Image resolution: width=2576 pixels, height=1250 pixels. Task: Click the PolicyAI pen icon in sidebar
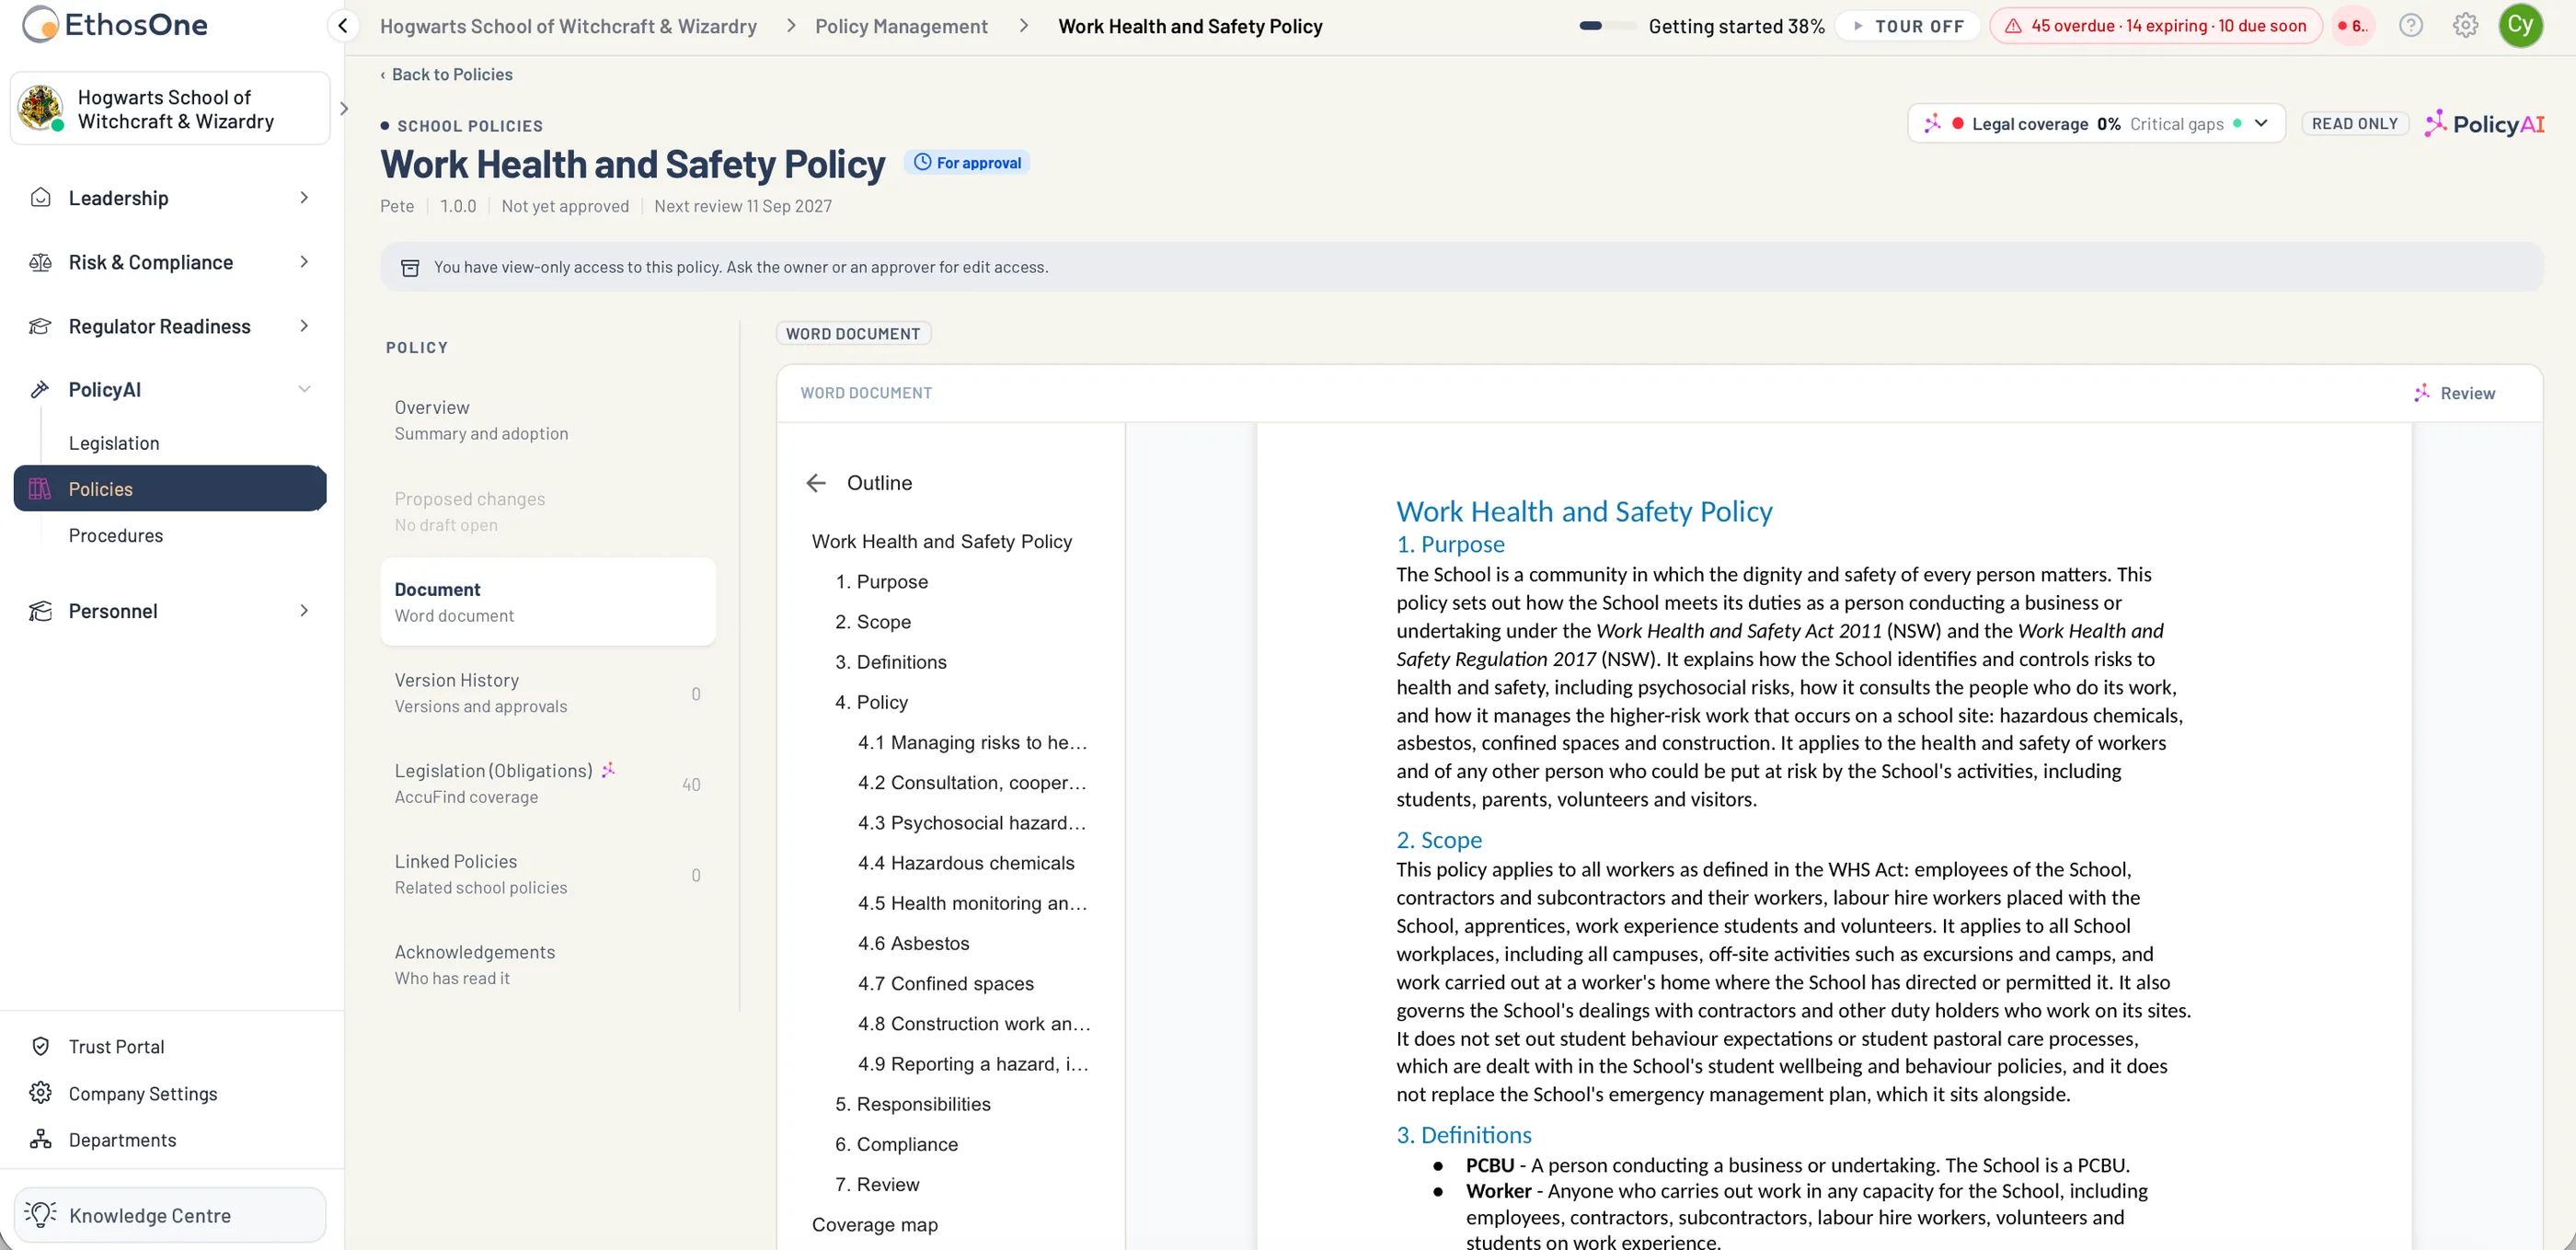[40, 390]
